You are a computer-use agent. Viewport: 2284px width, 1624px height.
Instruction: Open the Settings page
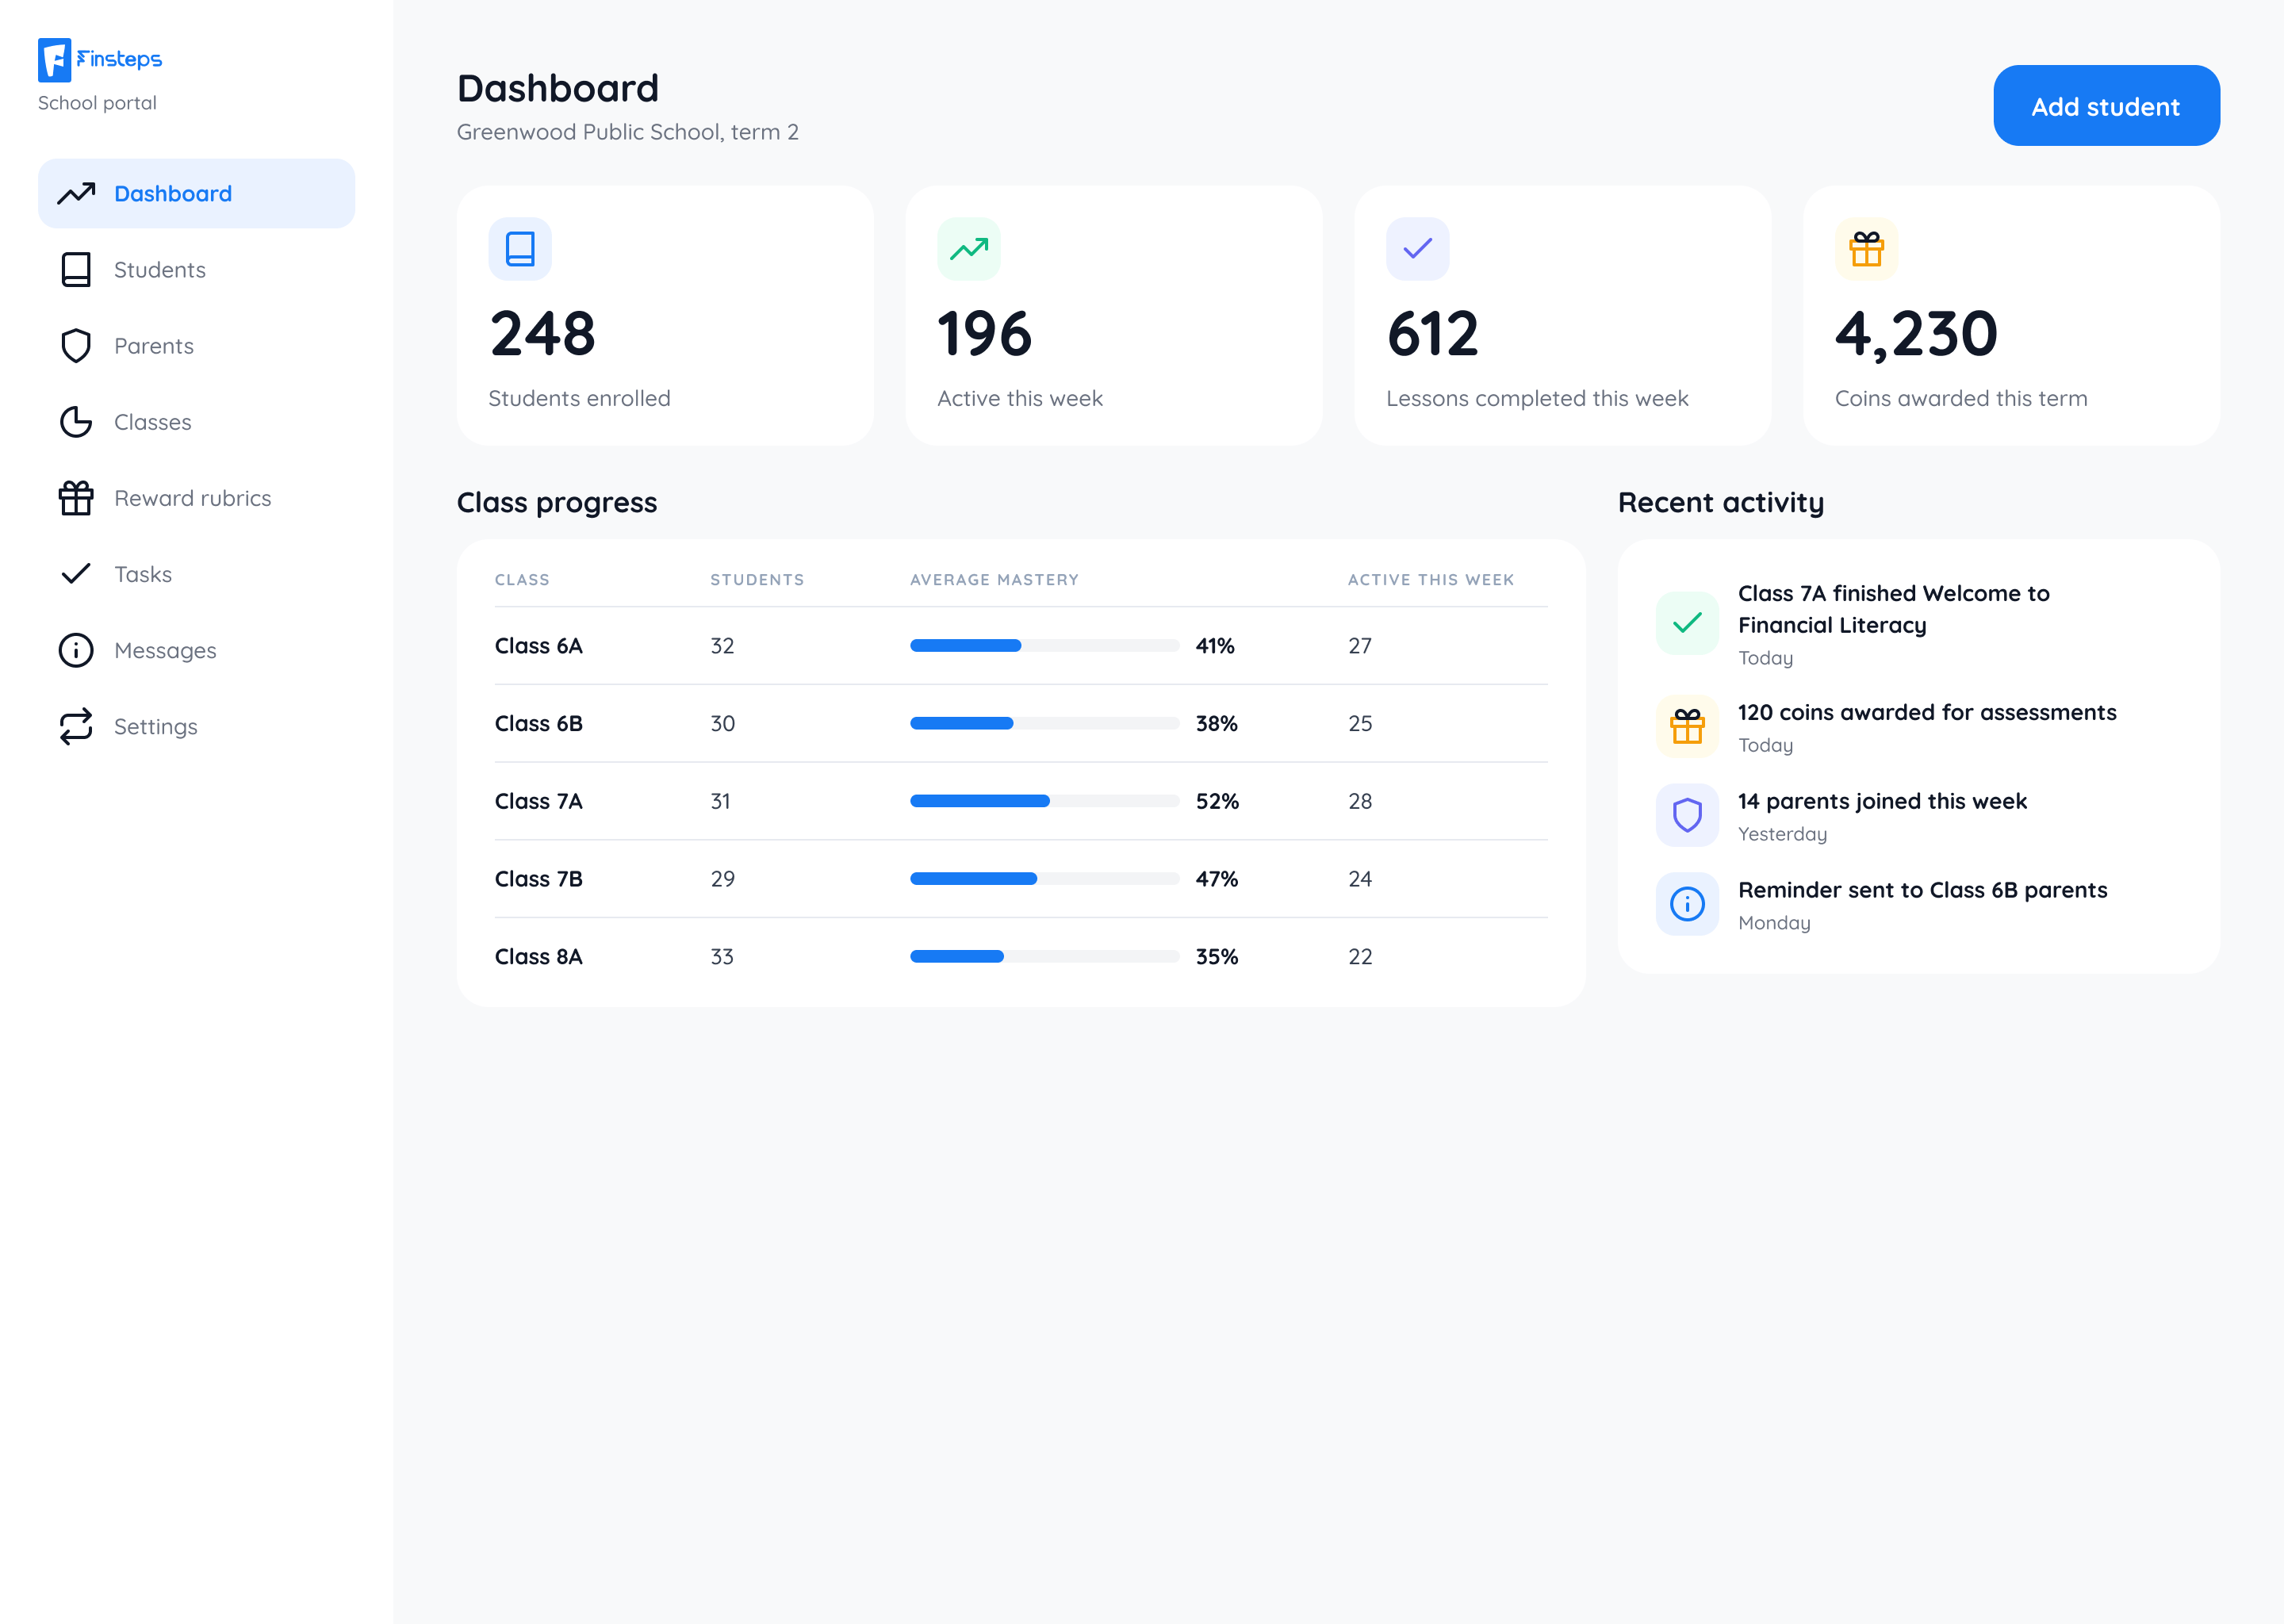click(196, 726)
